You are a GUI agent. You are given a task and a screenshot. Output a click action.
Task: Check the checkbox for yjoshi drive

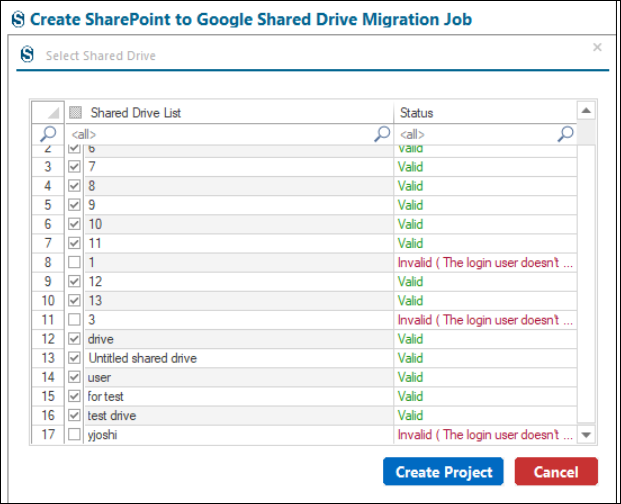coord(74,434)
